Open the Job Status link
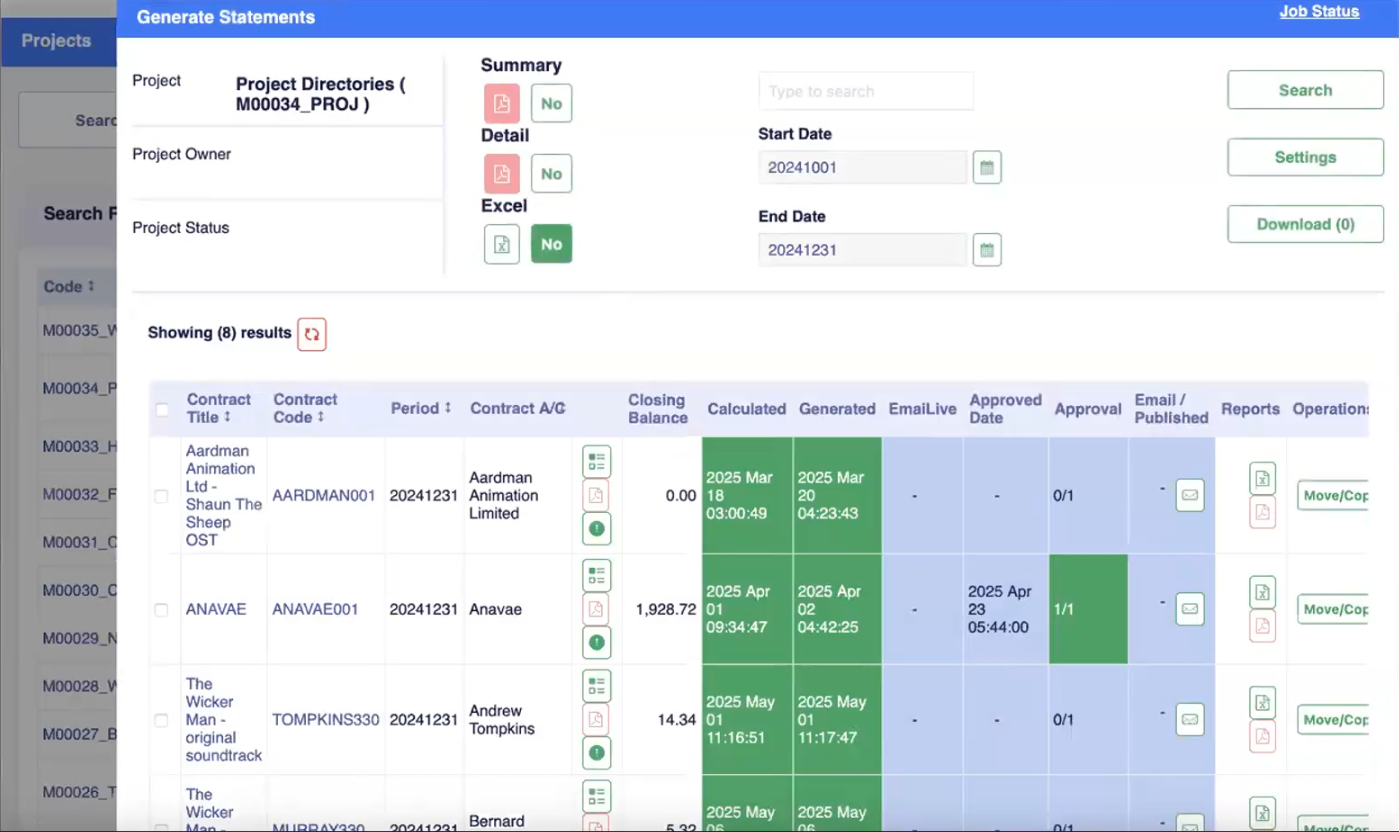 (x=1319, y=12)
